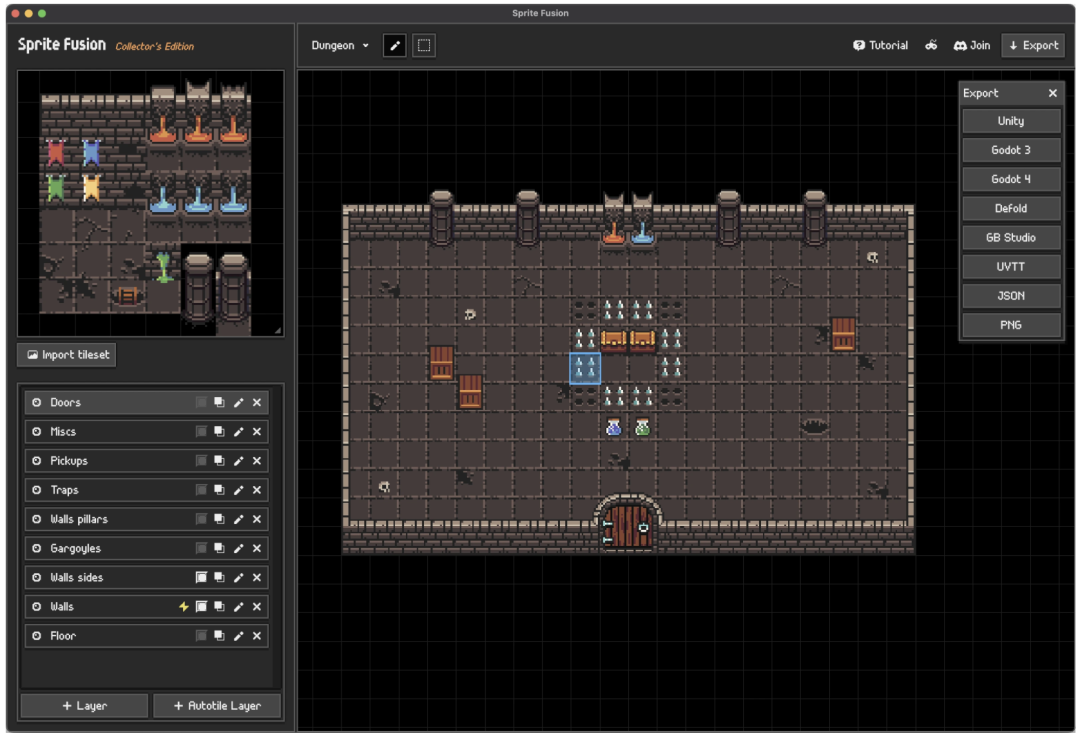Image resolution: width=1080 pixels, height=740 pixels.
Task: Toggle visibility of Walls pillars layer
Action: 37,520
